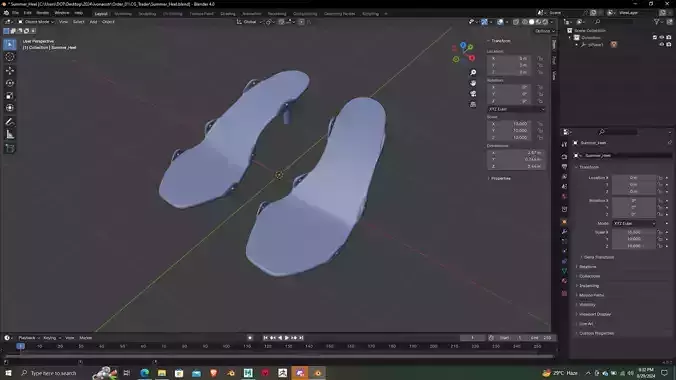Jump to the timeline end frame
676x380 pixels.
301,338
